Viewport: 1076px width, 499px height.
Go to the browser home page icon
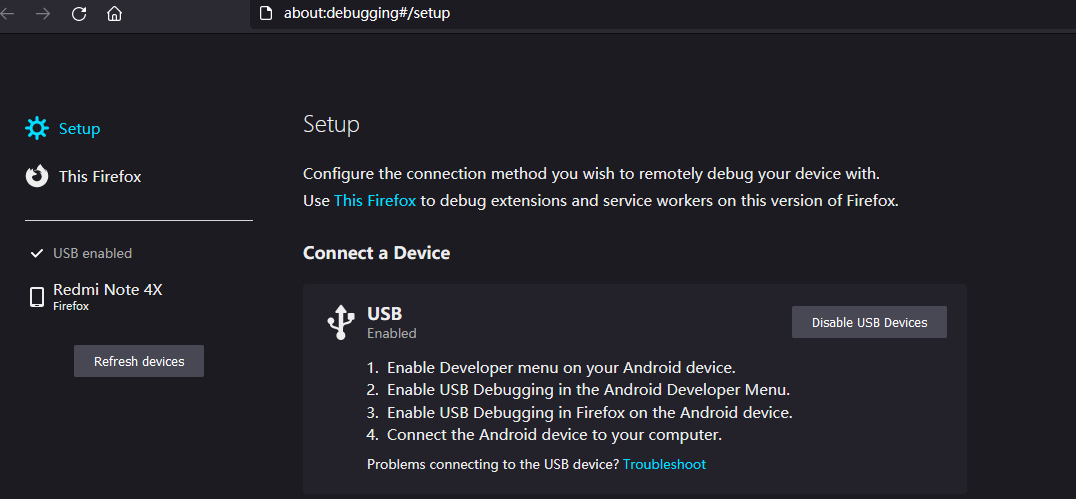tap(115, 14)
